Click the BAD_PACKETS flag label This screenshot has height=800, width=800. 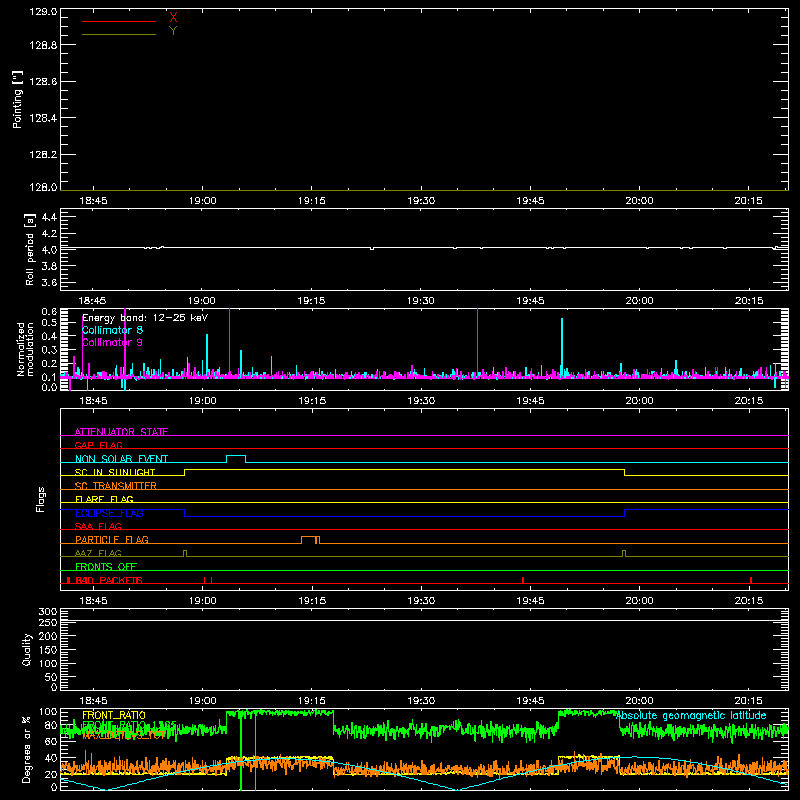tap(109, 580)
